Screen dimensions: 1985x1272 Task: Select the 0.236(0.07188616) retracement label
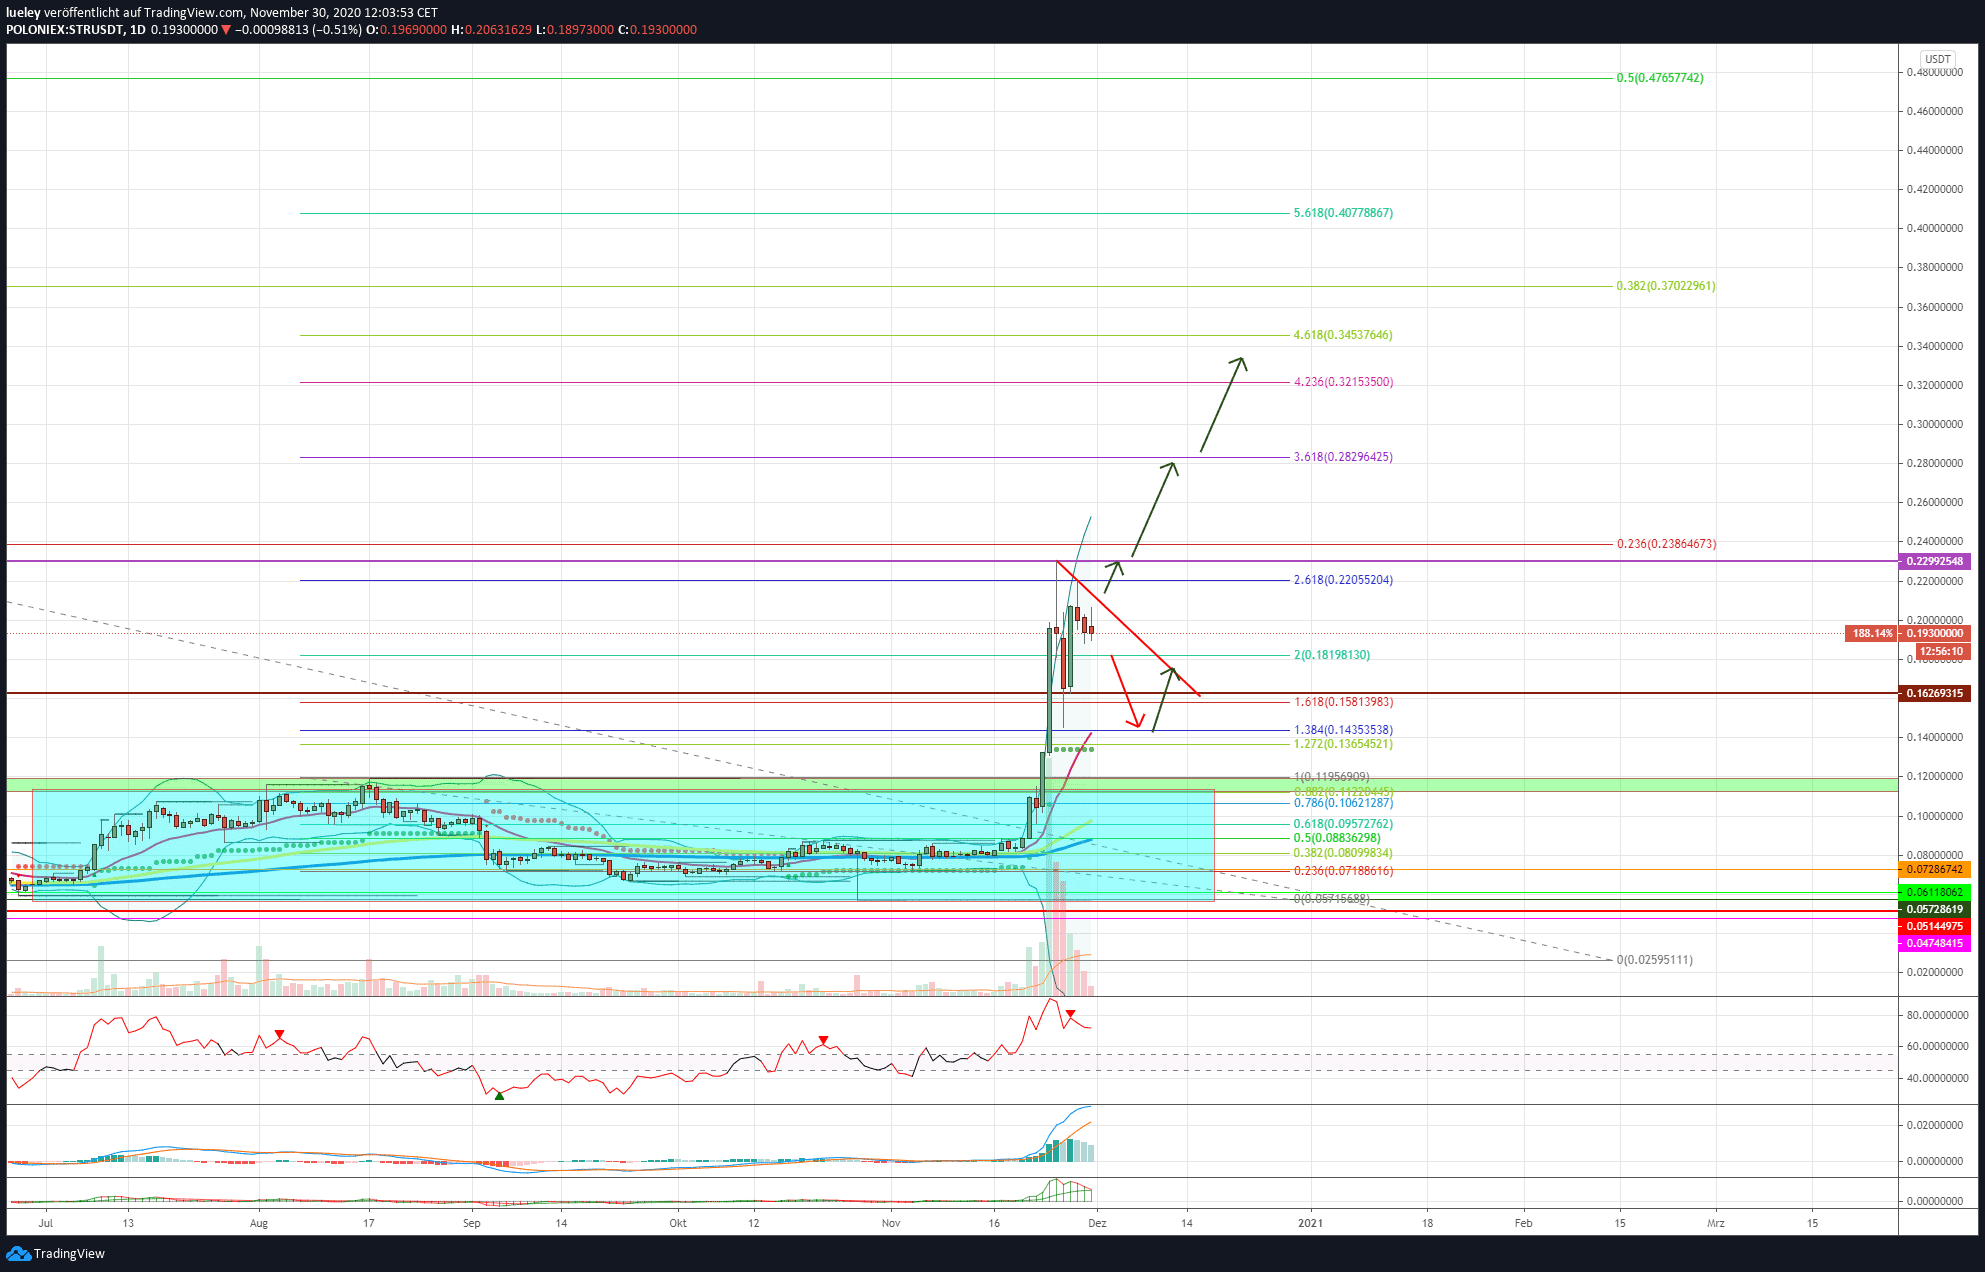pyautogui.click(x=1343, y=871)
